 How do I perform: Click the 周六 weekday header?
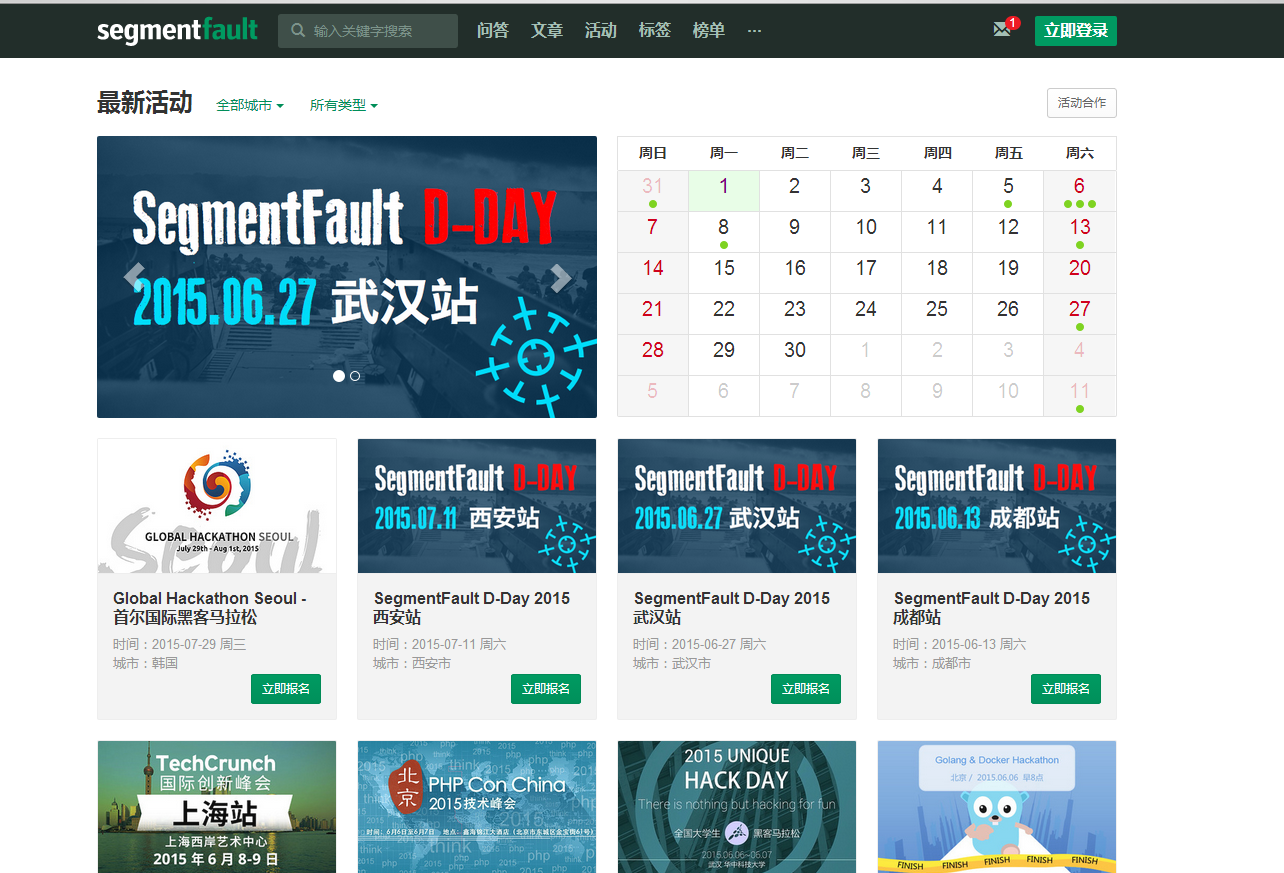tap(1080, 153)
